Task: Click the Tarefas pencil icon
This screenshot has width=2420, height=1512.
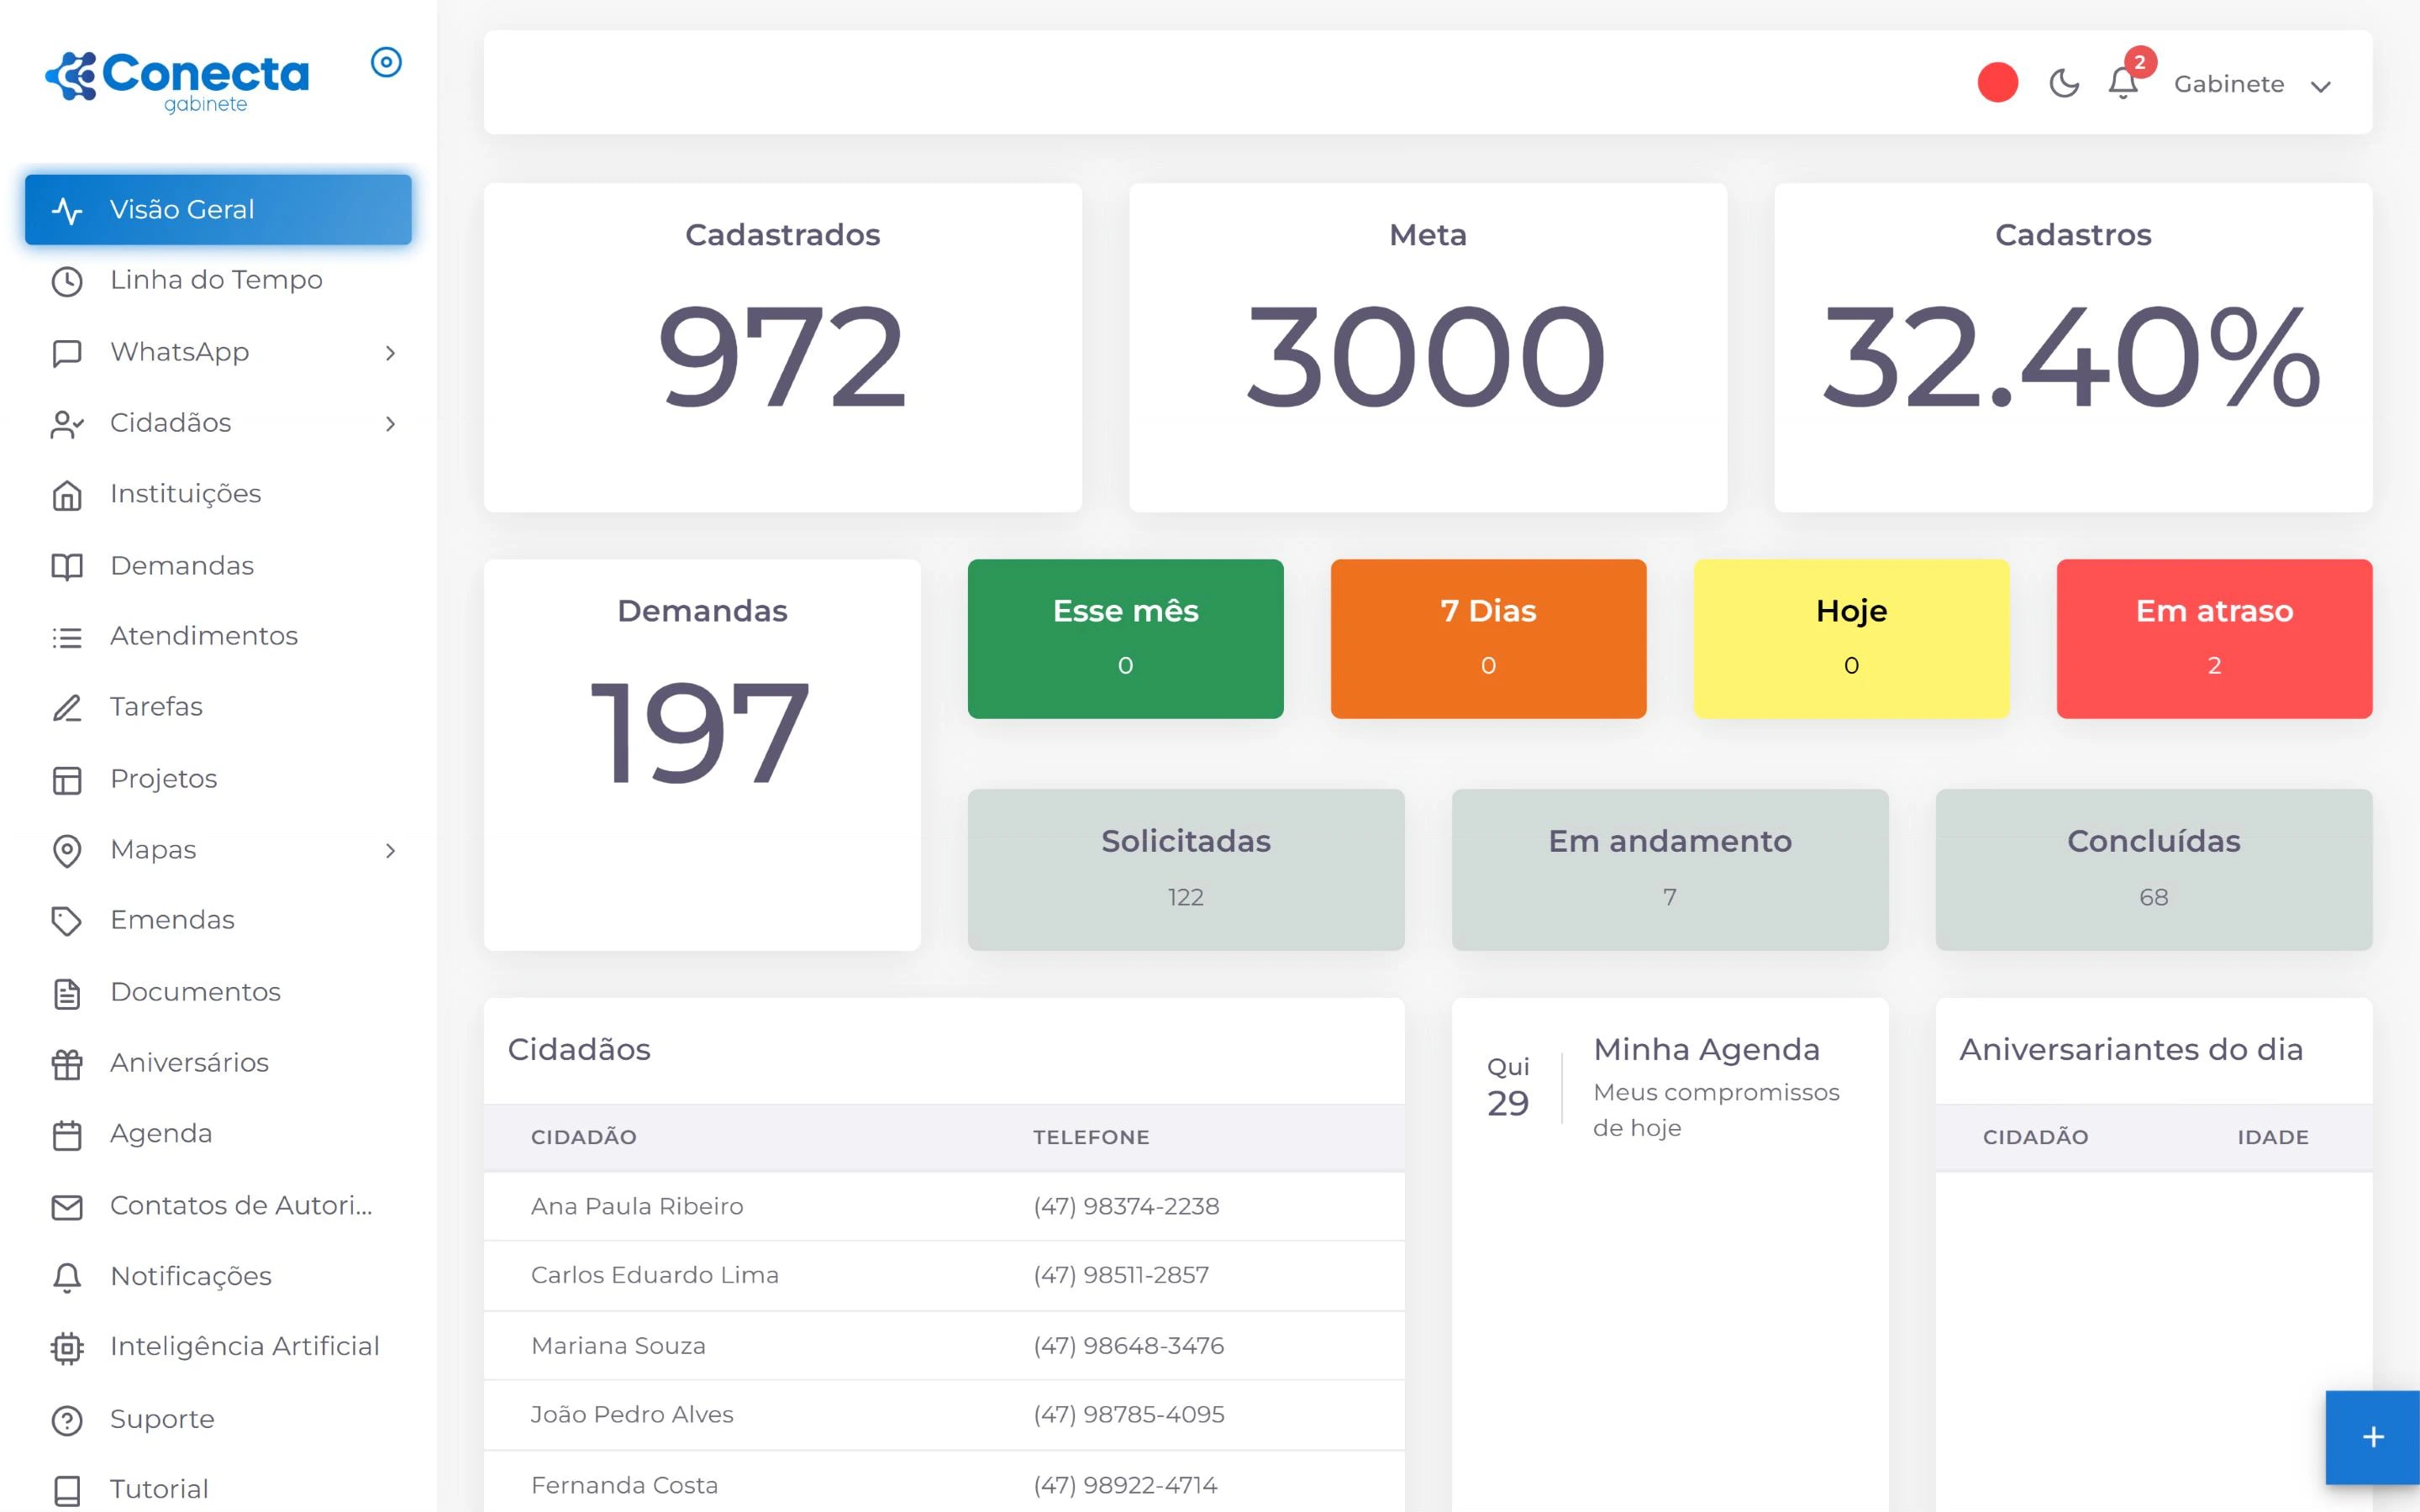Action: 67,708
